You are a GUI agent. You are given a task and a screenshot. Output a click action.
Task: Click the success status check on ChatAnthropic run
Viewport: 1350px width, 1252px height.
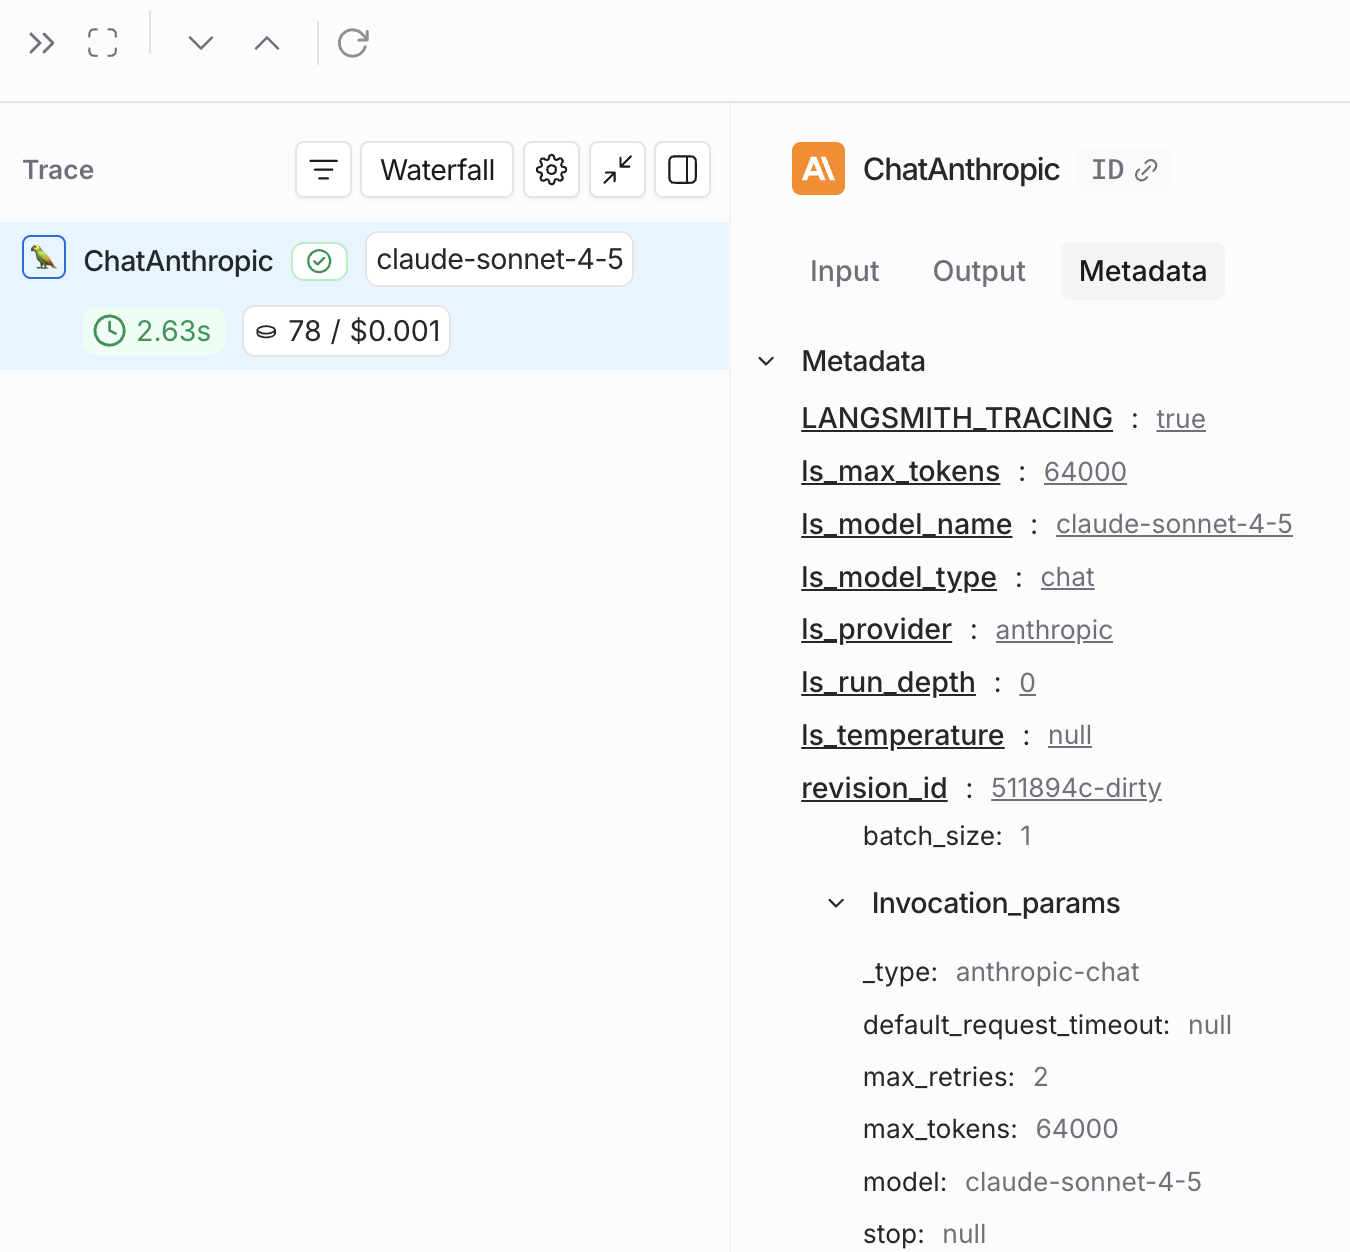319,260
